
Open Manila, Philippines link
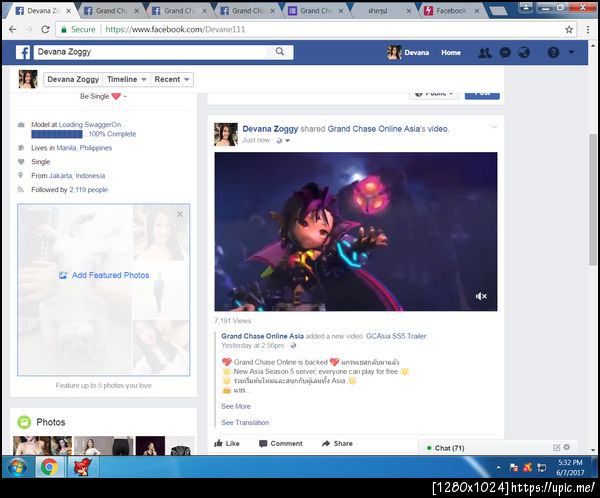[84, 148]
